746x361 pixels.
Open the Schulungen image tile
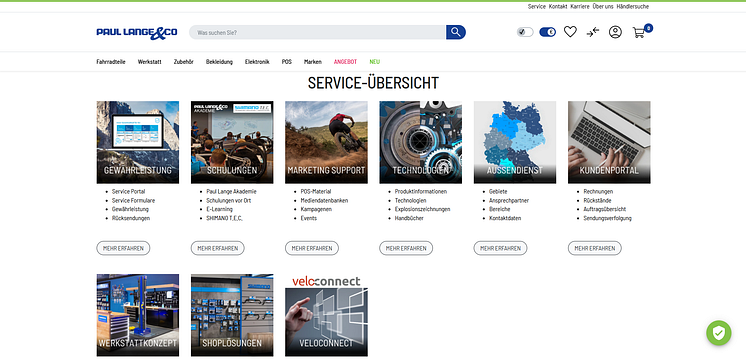pos(232,142)
